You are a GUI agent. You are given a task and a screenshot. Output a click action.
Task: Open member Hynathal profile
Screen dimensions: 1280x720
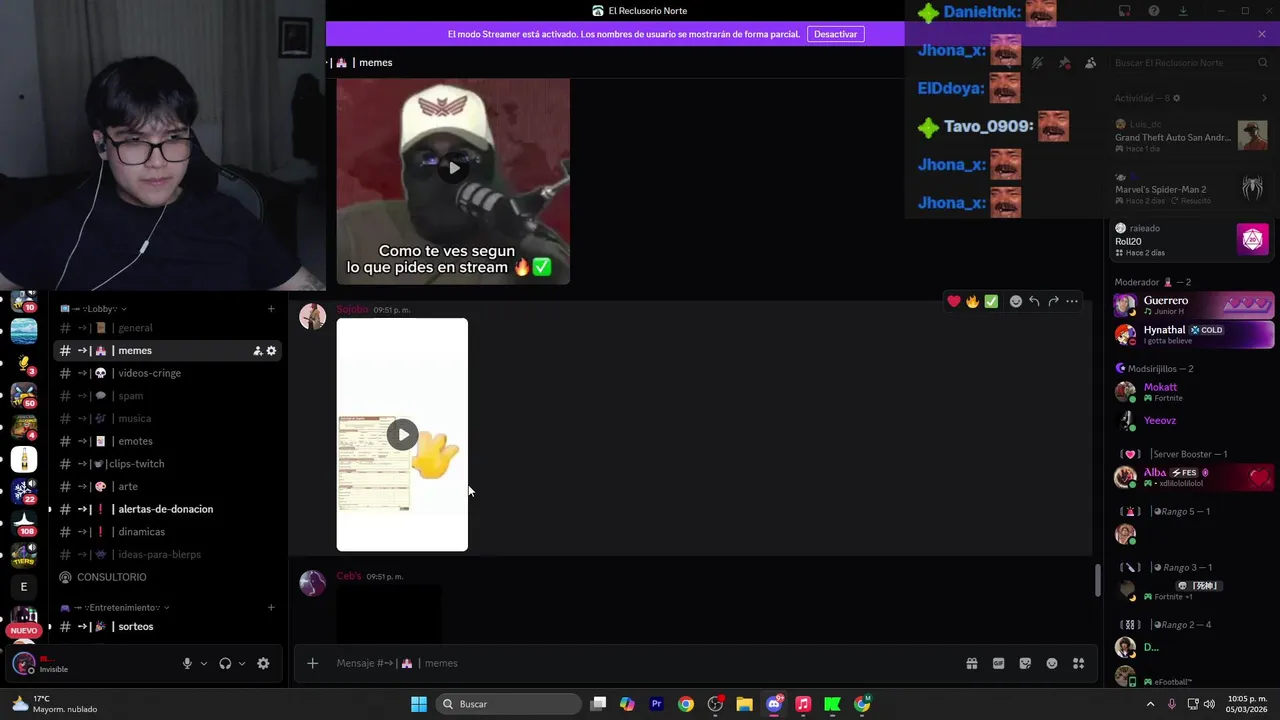click(1194, 334)
